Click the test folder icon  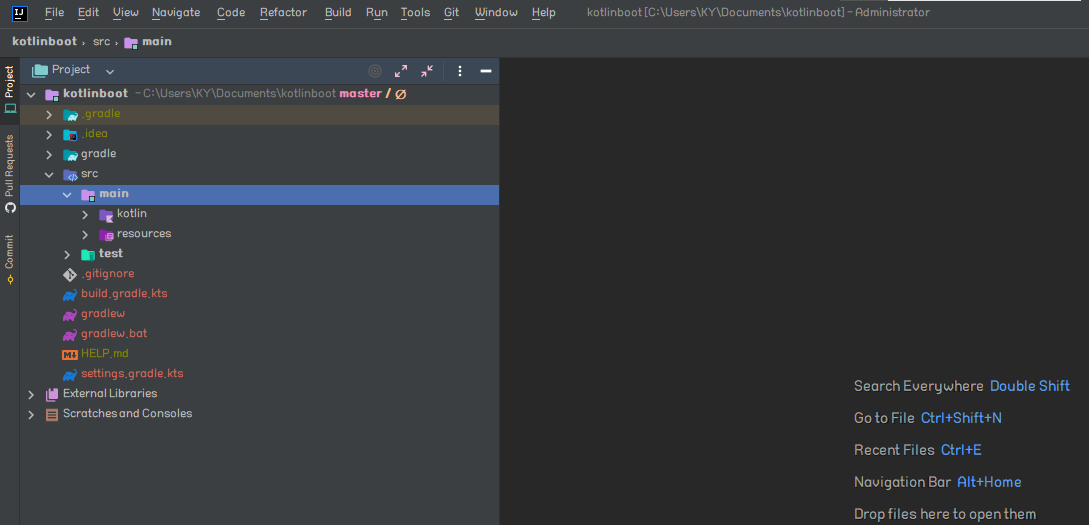[88, 255]
